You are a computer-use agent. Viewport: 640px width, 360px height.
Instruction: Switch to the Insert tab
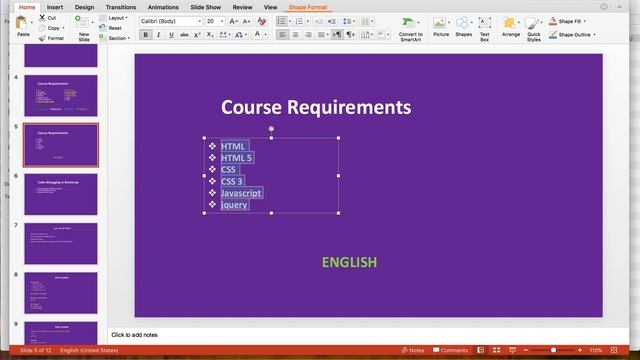click(x=55, y=7)
